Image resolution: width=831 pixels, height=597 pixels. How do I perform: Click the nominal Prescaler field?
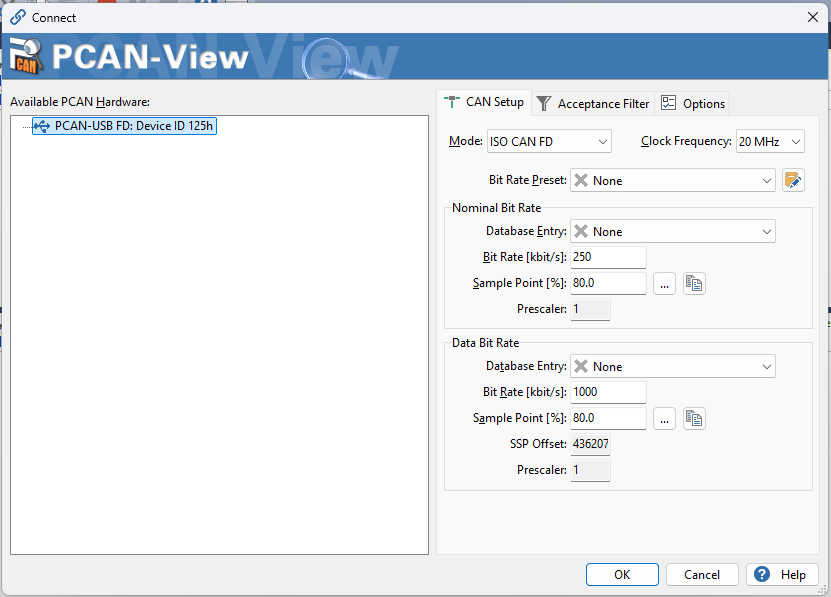tap(590, 309)
